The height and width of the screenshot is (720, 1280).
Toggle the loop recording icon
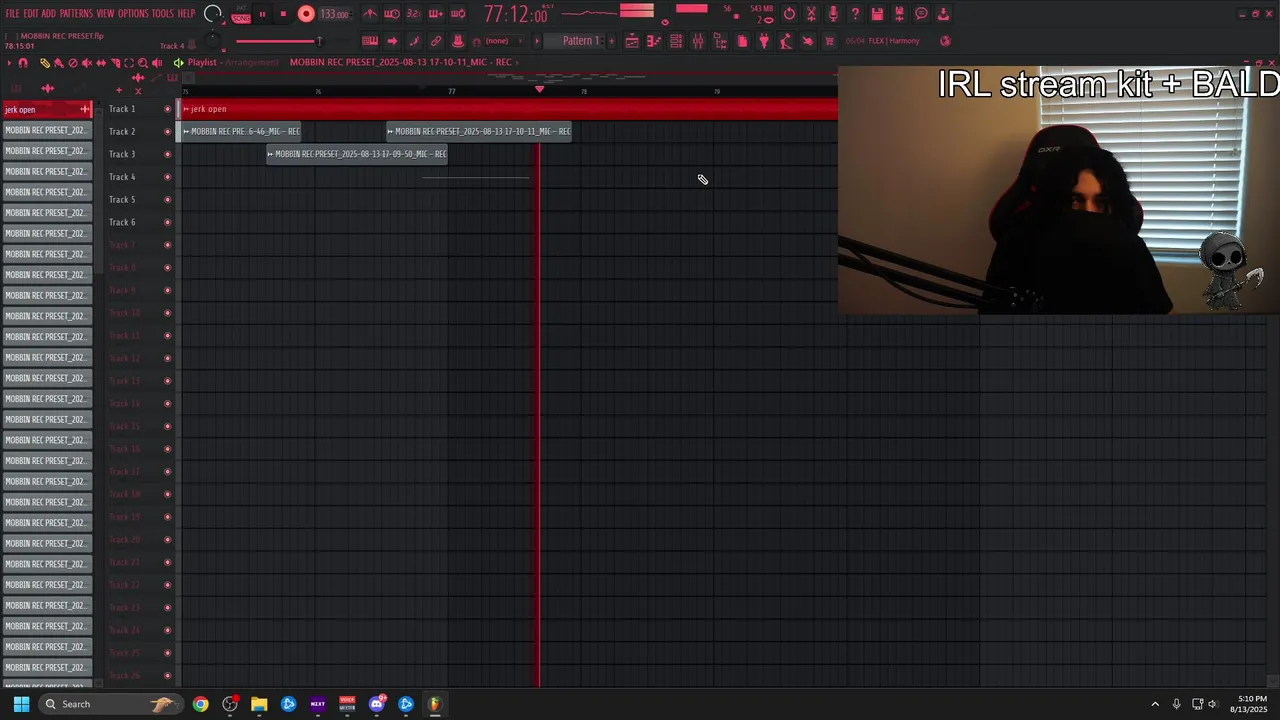(458, 14)
